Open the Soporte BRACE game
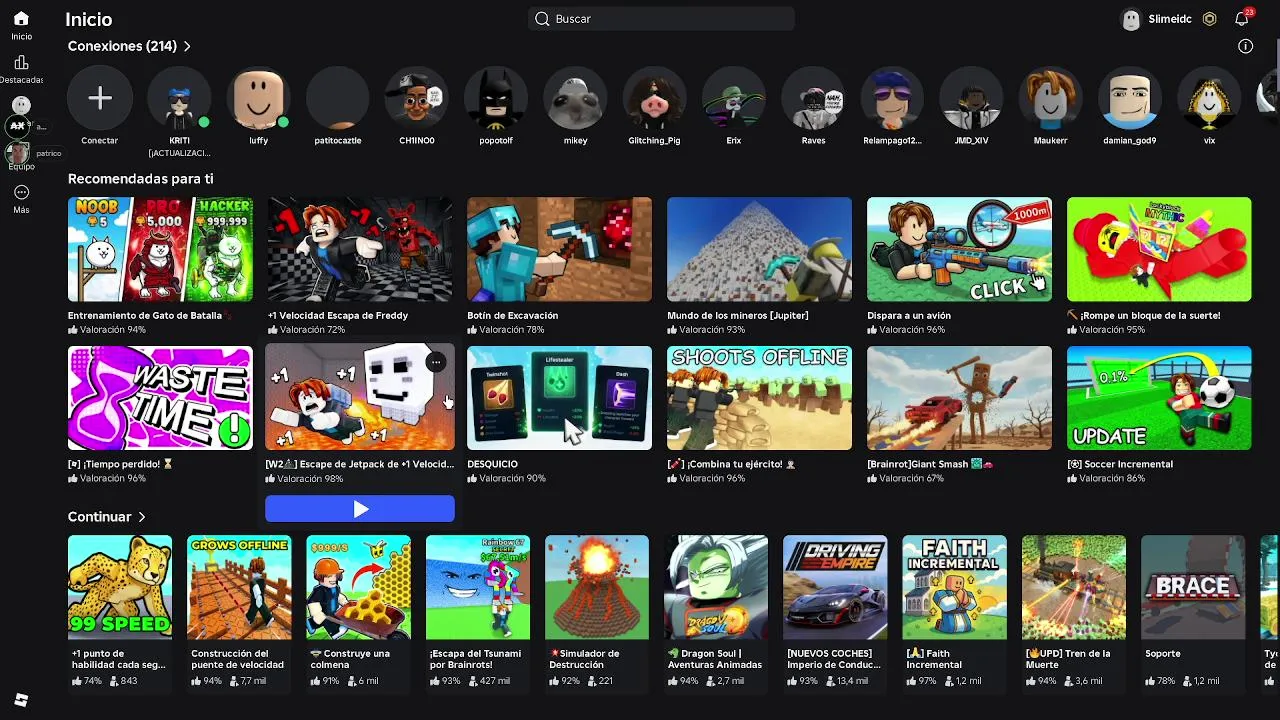The height and width of the screenshot is (720, 1280). 1193,587
